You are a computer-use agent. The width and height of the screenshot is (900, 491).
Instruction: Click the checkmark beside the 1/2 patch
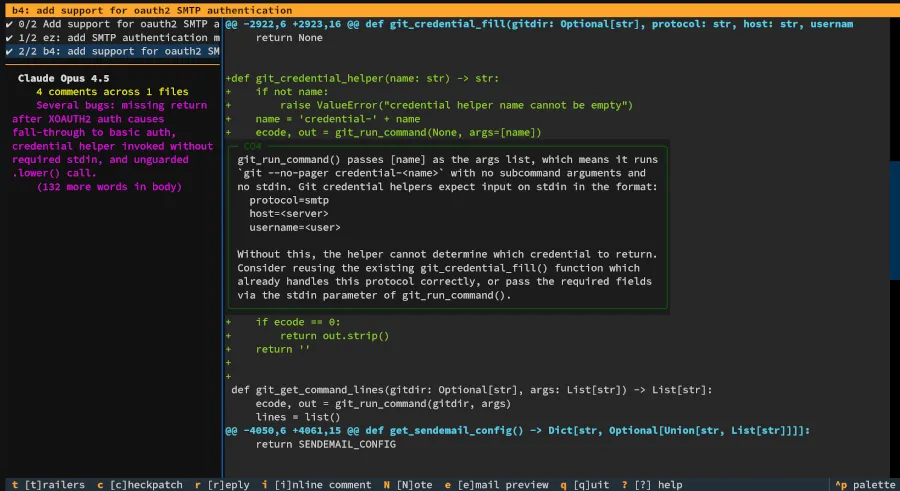pyautogui.click(x=9, y=37)
